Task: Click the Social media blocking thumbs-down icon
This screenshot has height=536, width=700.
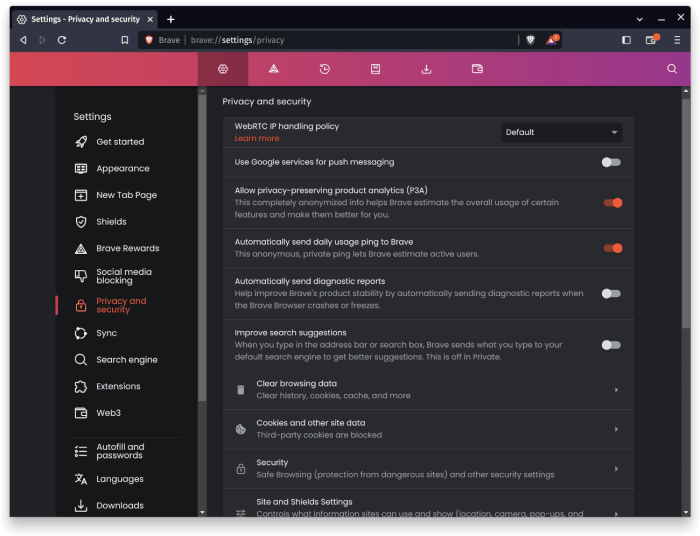Action: [x=81, y=276]
